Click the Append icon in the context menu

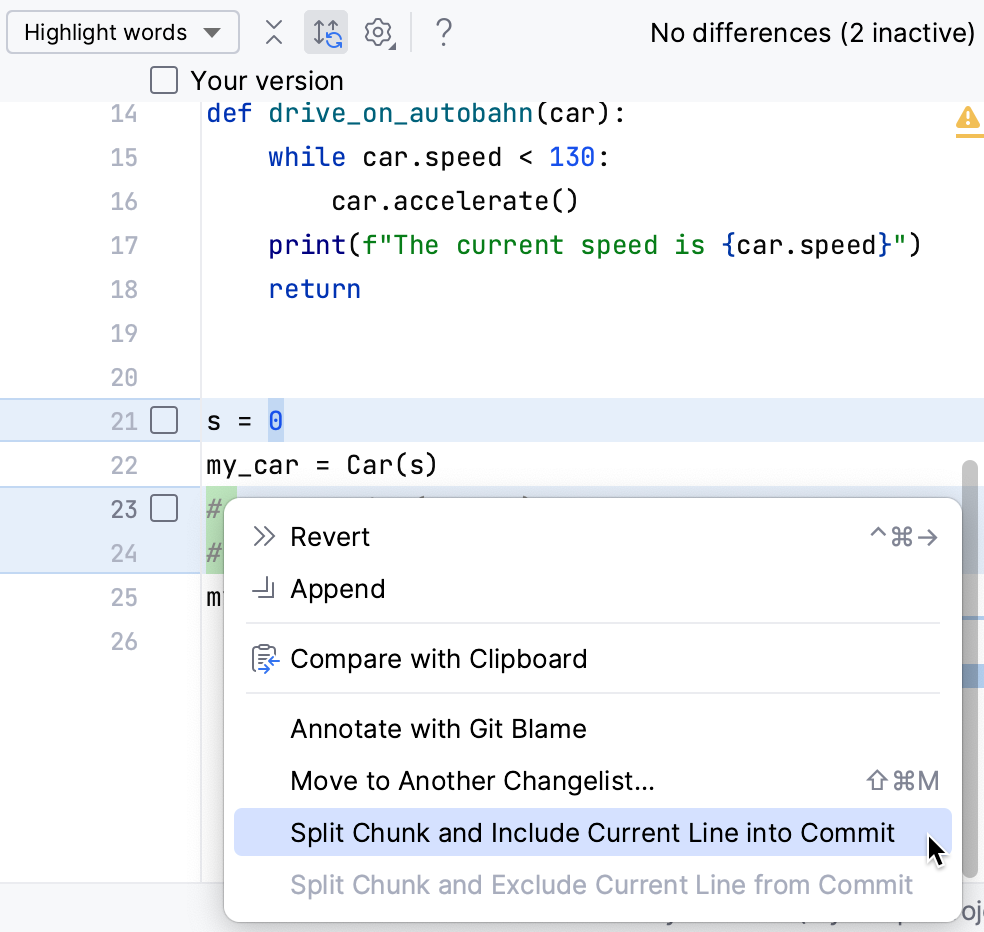pos(264,589)
